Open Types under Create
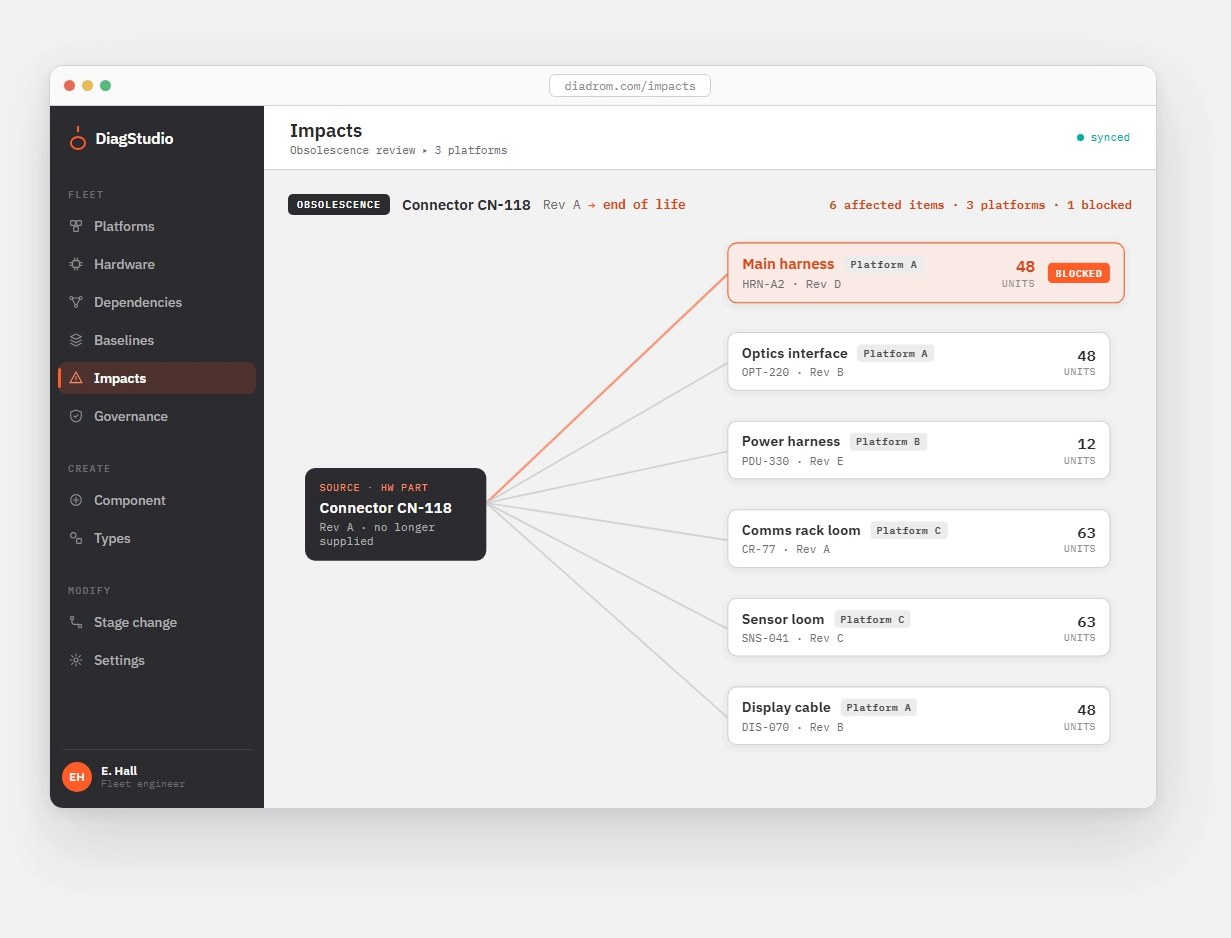The image size is (1231, 938). 157,539
